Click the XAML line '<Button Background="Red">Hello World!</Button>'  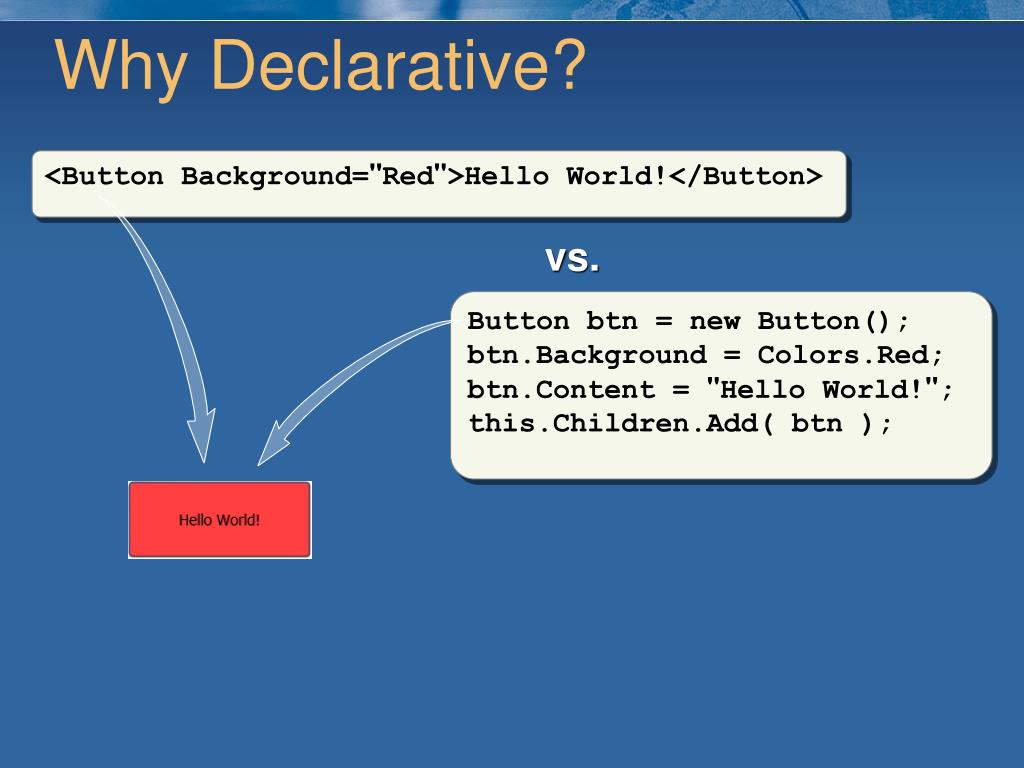click(434, 176)
